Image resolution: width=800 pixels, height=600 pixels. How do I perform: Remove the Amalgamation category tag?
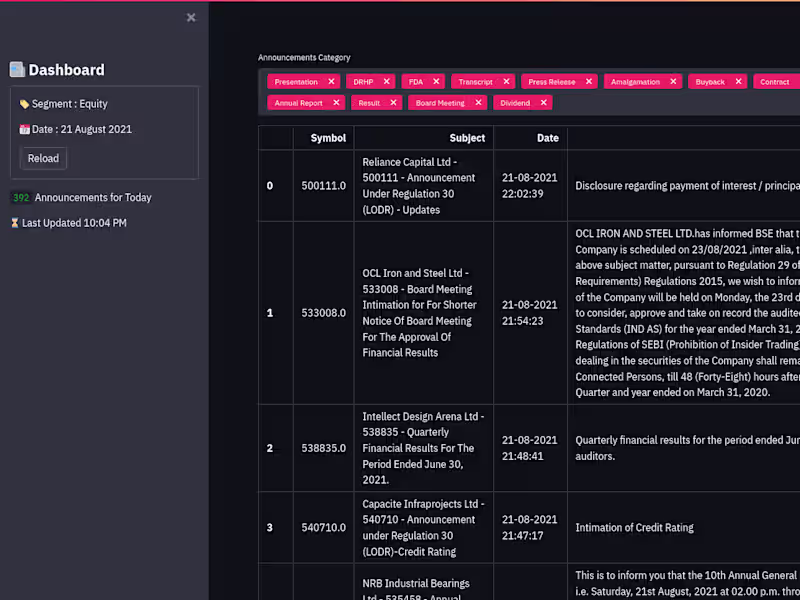[x=673, y=82]
